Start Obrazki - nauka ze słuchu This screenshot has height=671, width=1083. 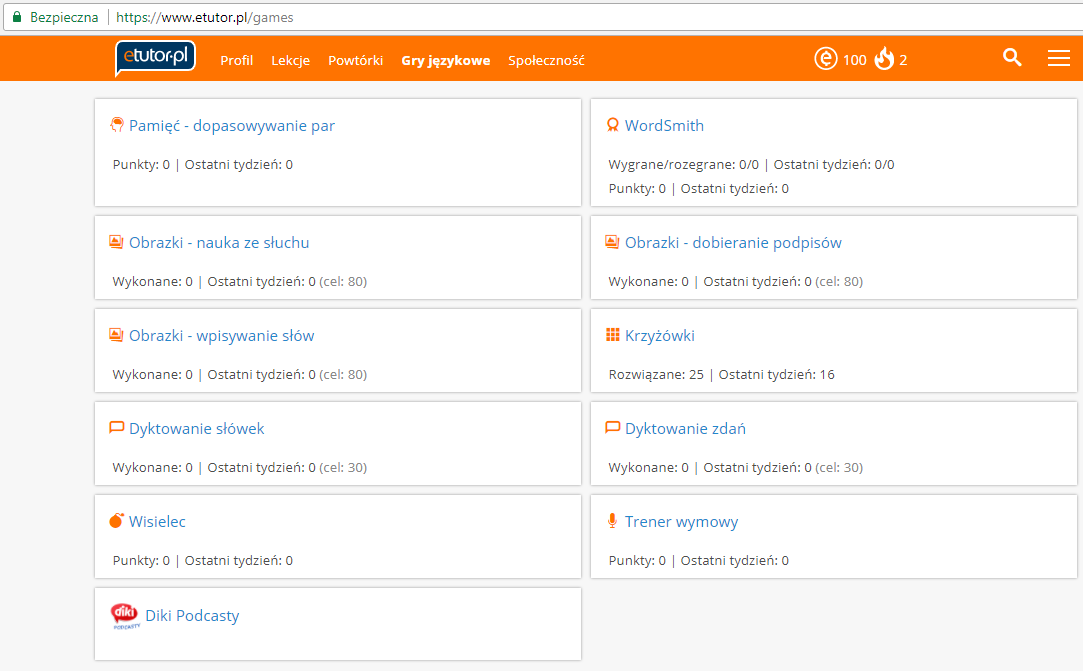(x=219, y=243)
